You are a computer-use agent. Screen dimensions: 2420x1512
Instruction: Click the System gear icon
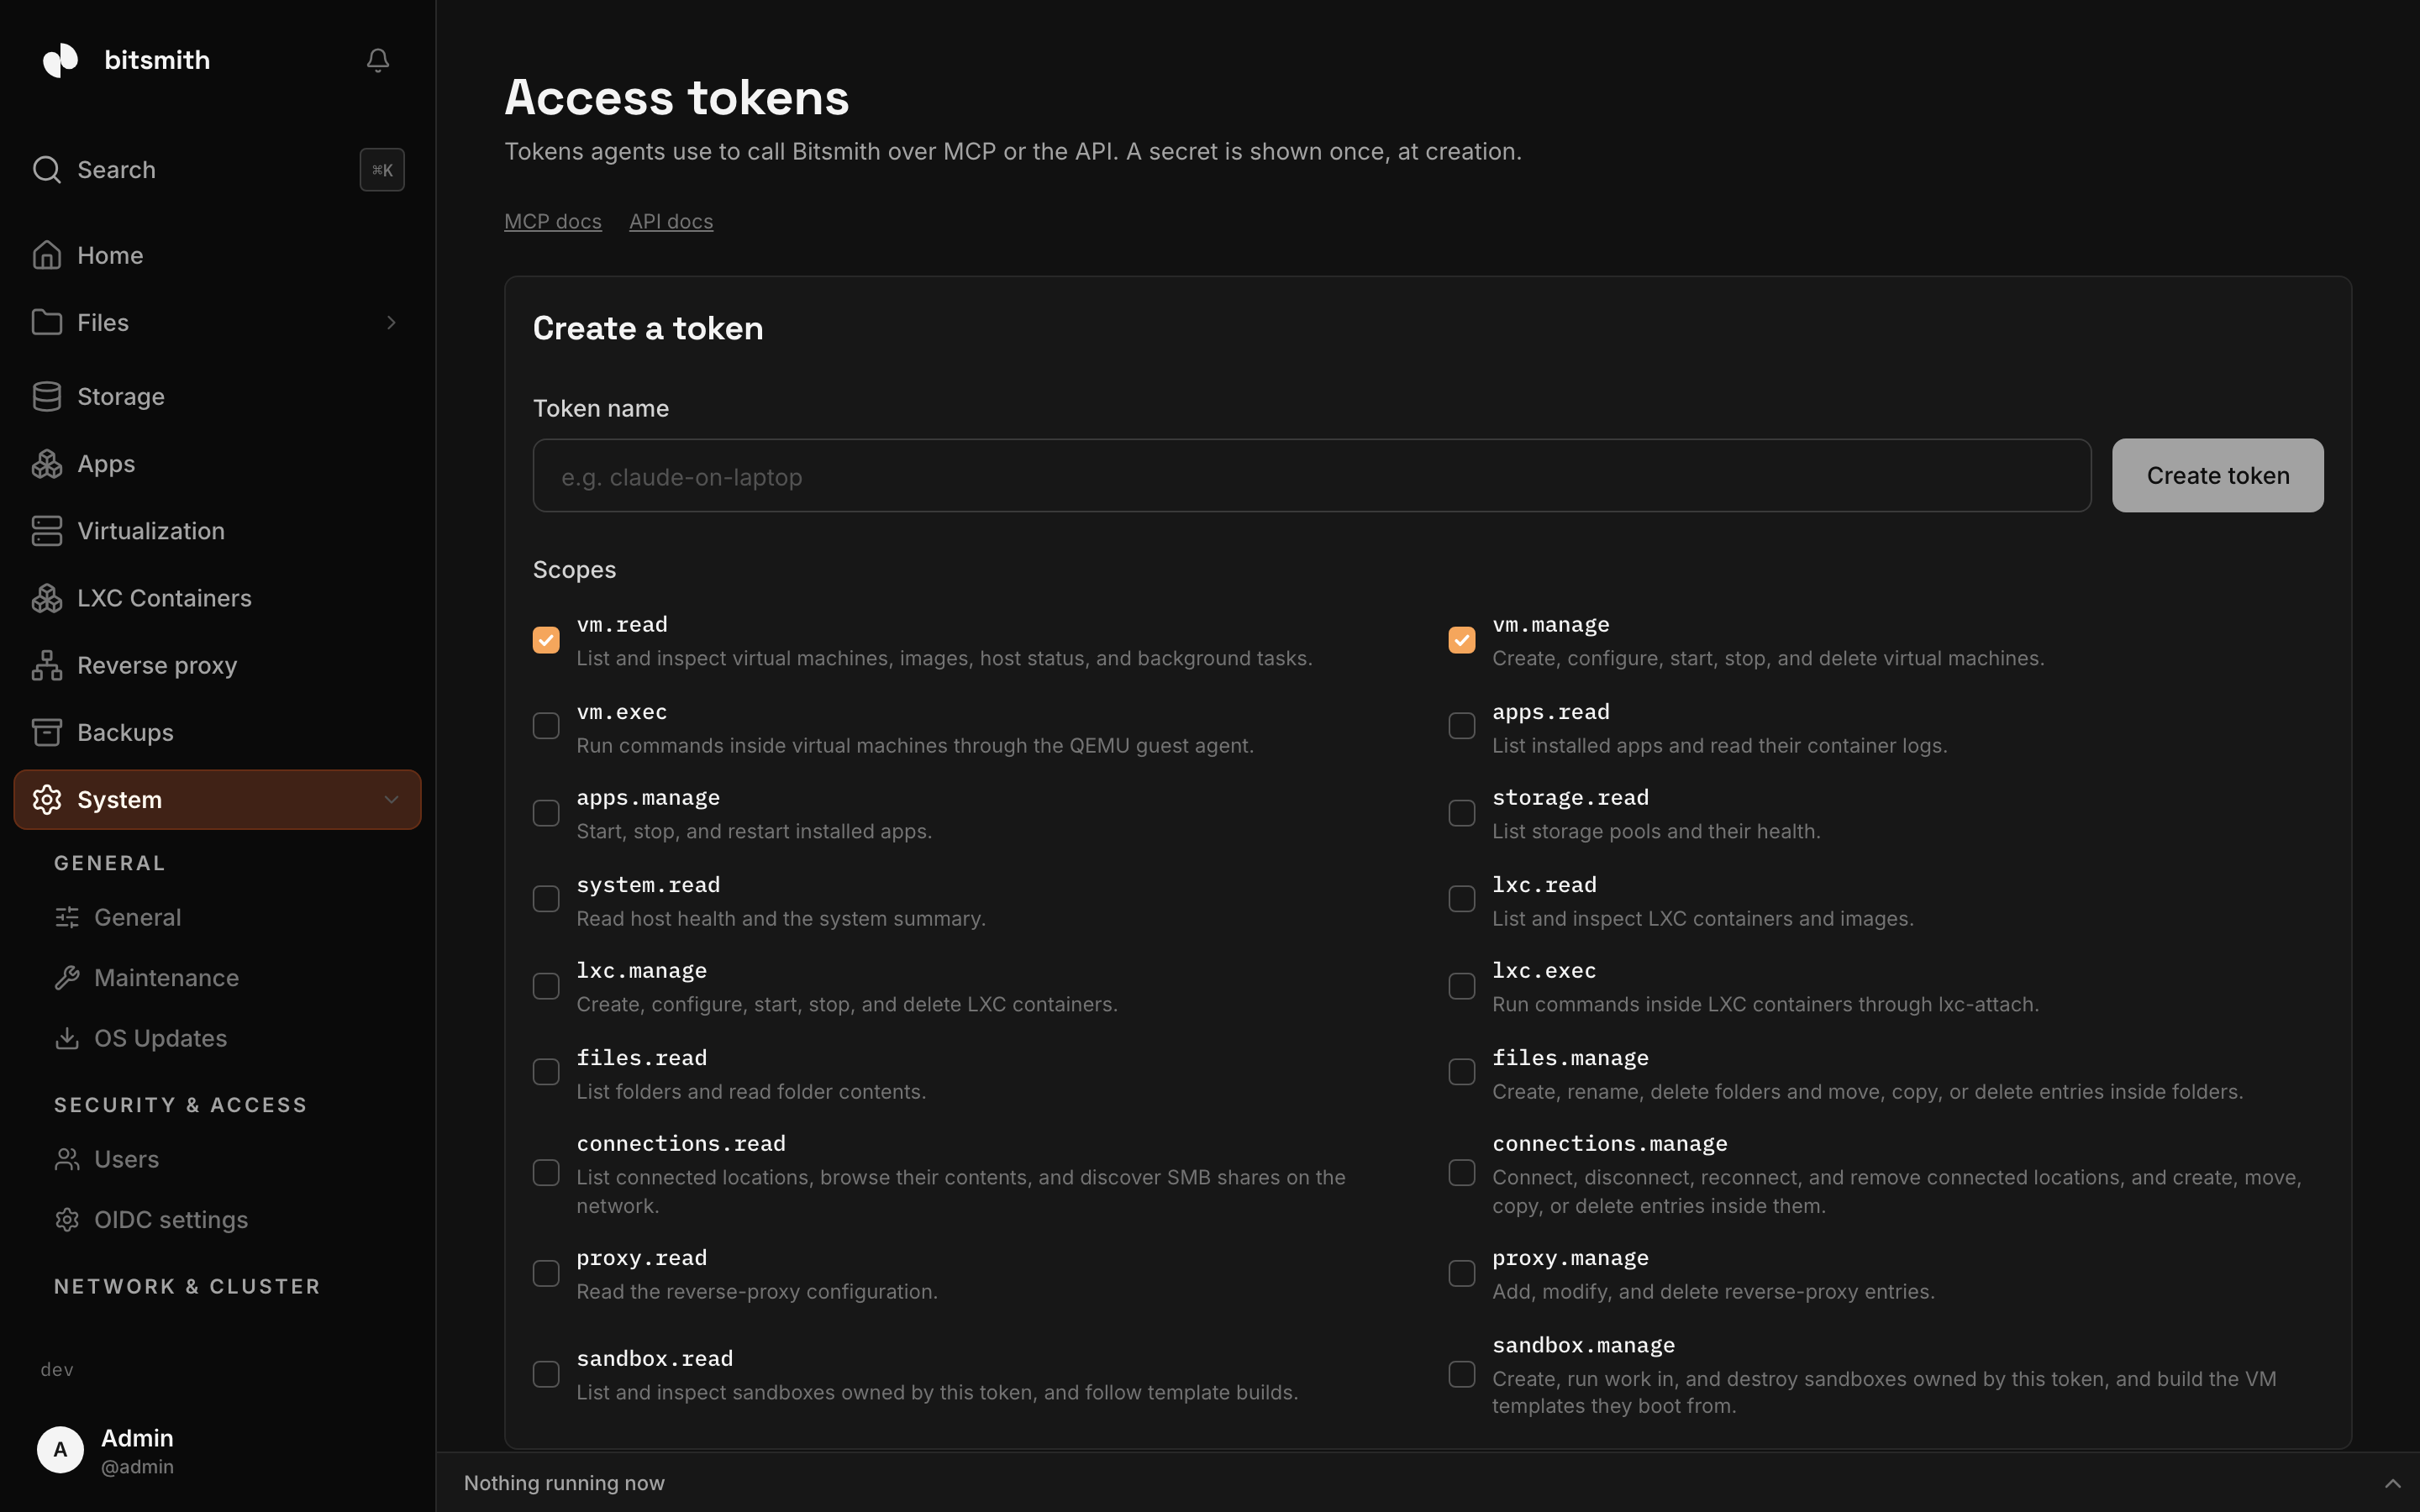point(46,799)
